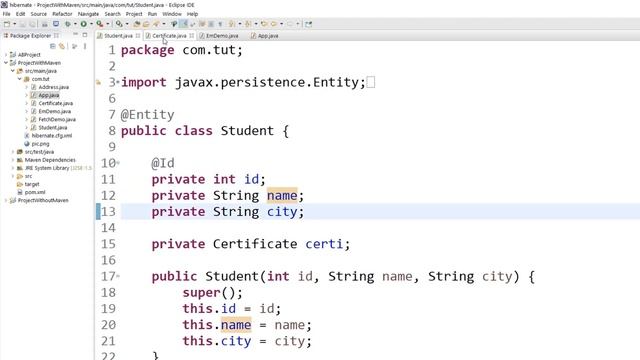Click the New file toolbar icon
Viewport: 640px width, 360px height.
[7, 24]
